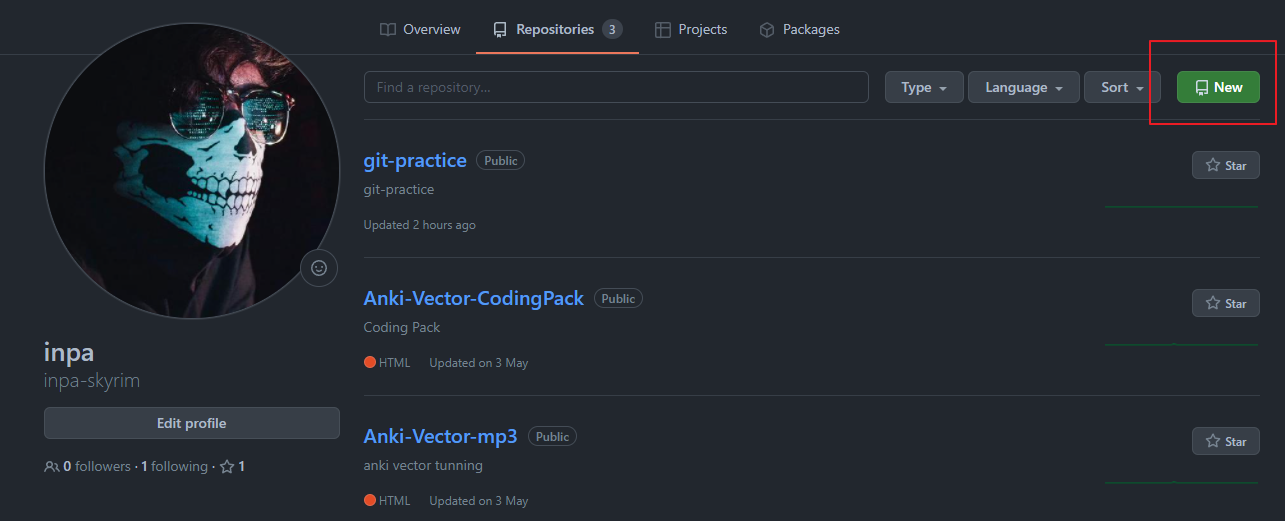Open the git-practice repository
Viewport: 1285px width, 521px height.
(415, 160)
